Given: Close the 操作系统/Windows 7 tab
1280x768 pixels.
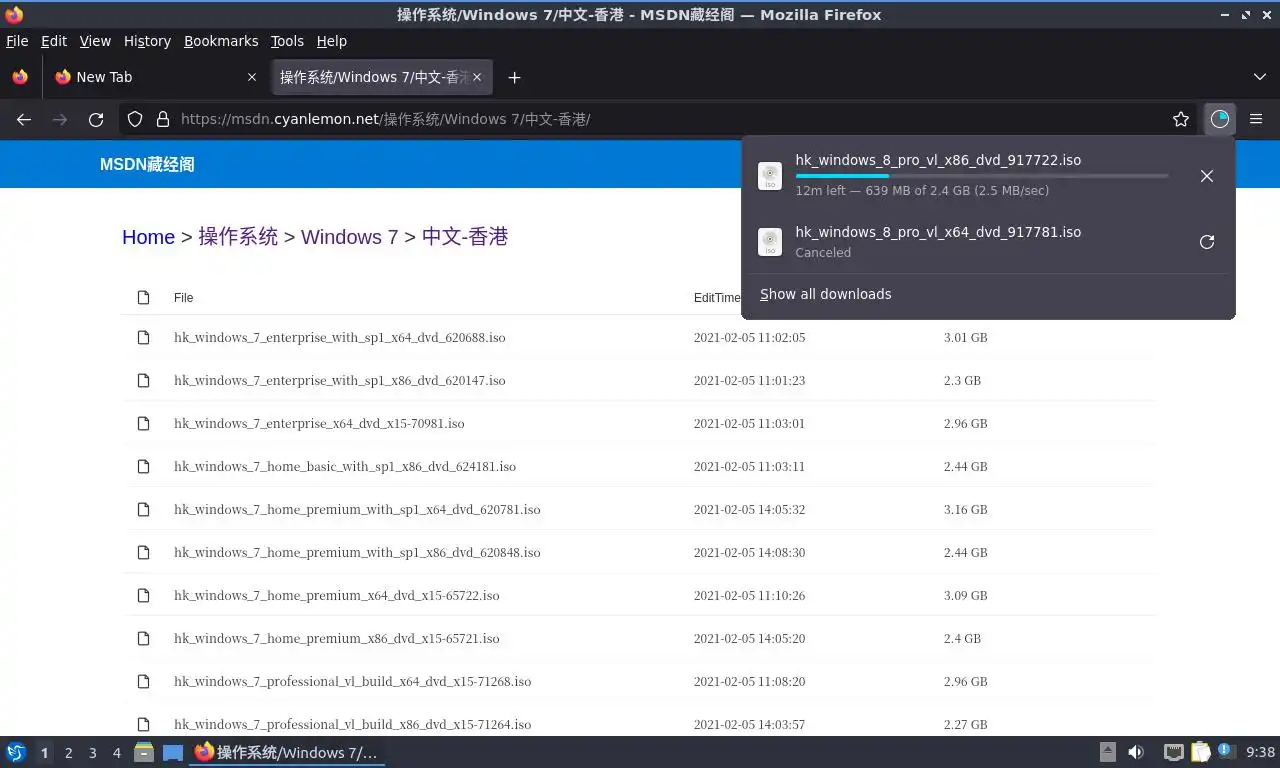Looking at the screenshot, I should [477, 77].
